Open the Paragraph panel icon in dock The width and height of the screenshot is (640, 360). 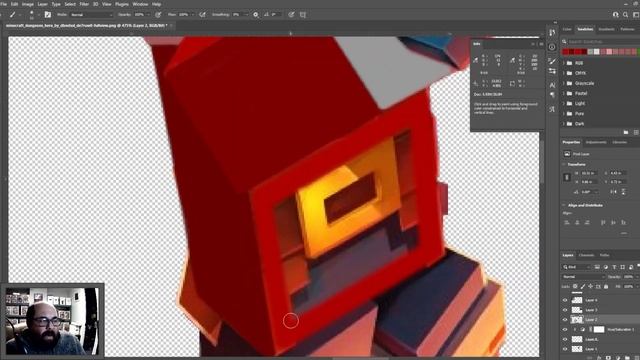coord(552,95)
